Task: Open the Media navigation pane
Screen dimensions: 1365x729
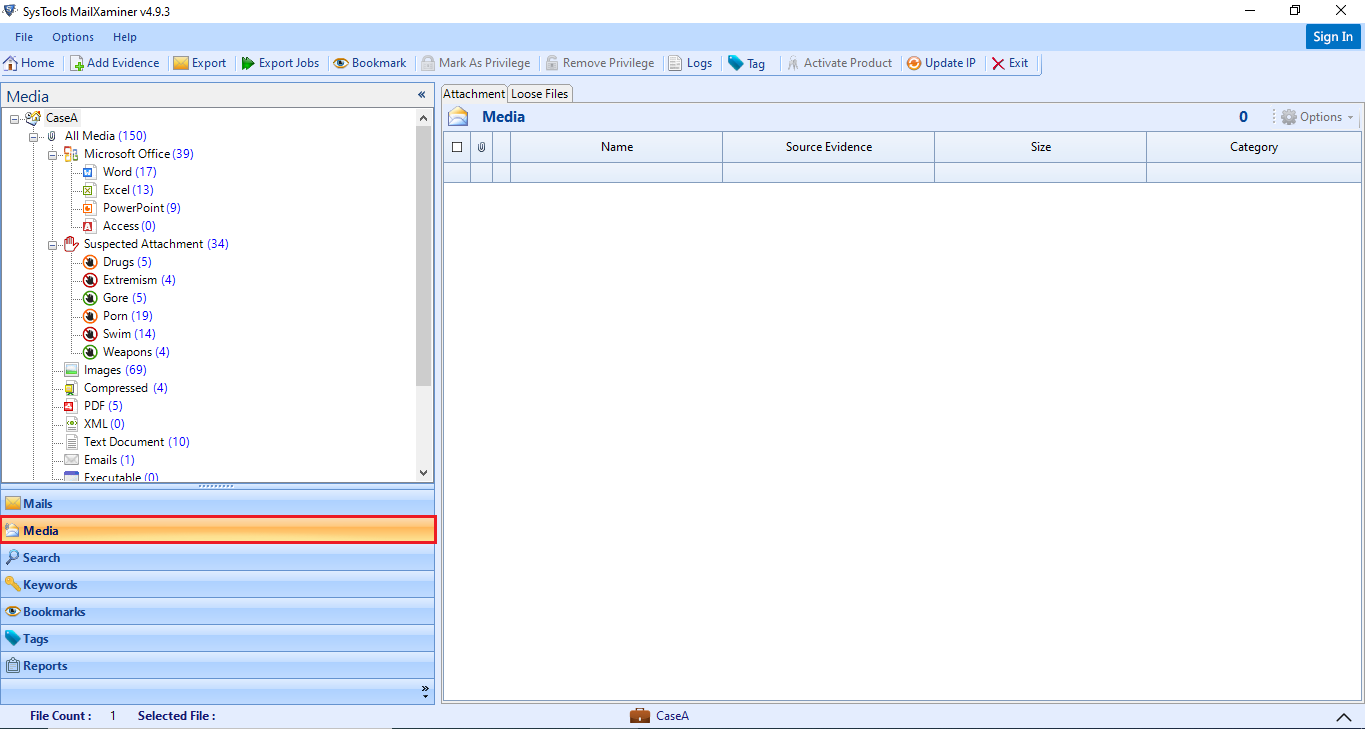Action: pos(218,531)
